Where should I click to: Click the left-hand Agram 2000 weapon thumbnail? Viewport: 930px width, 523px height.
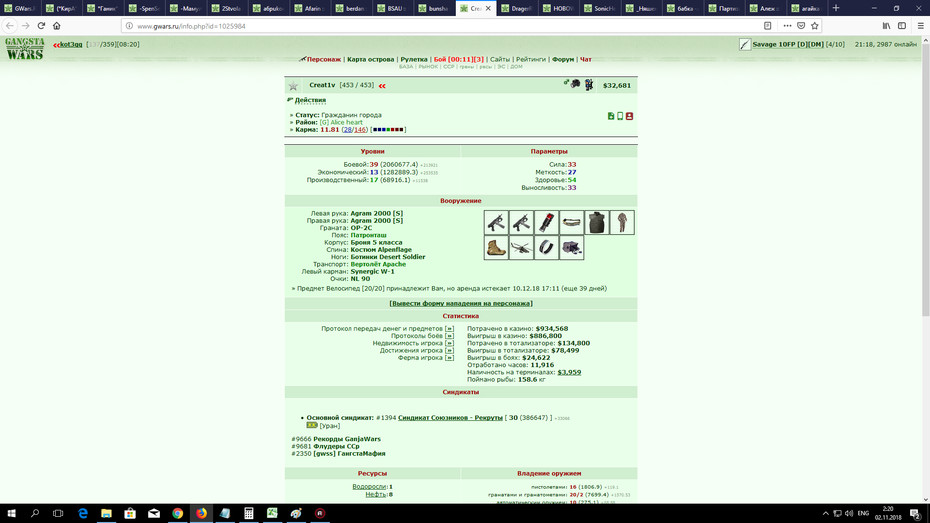click(496, 222)
